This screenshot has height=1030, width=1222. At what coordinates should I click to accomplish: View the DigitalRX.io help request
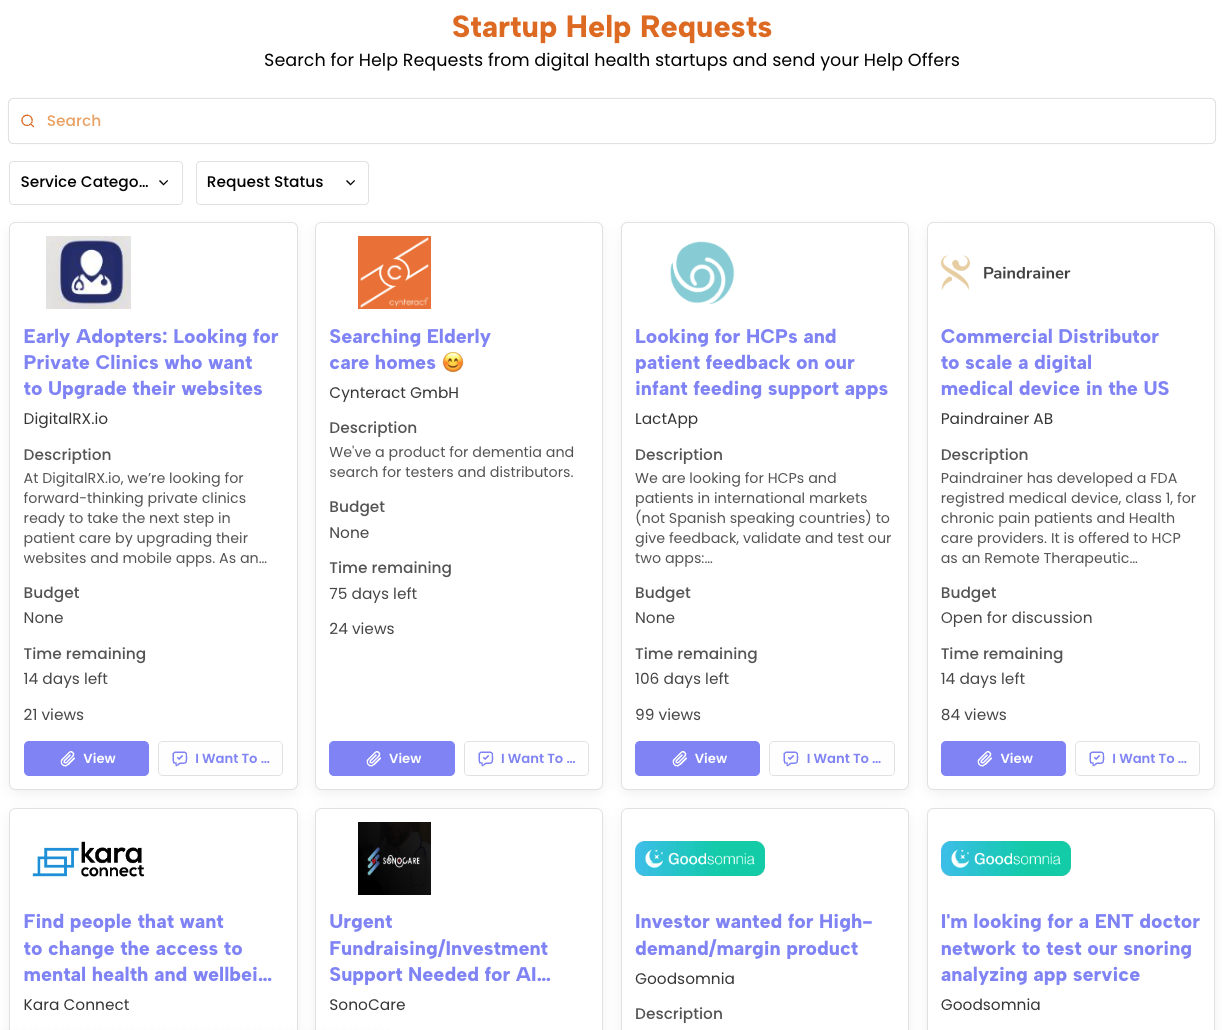point(86,758)
